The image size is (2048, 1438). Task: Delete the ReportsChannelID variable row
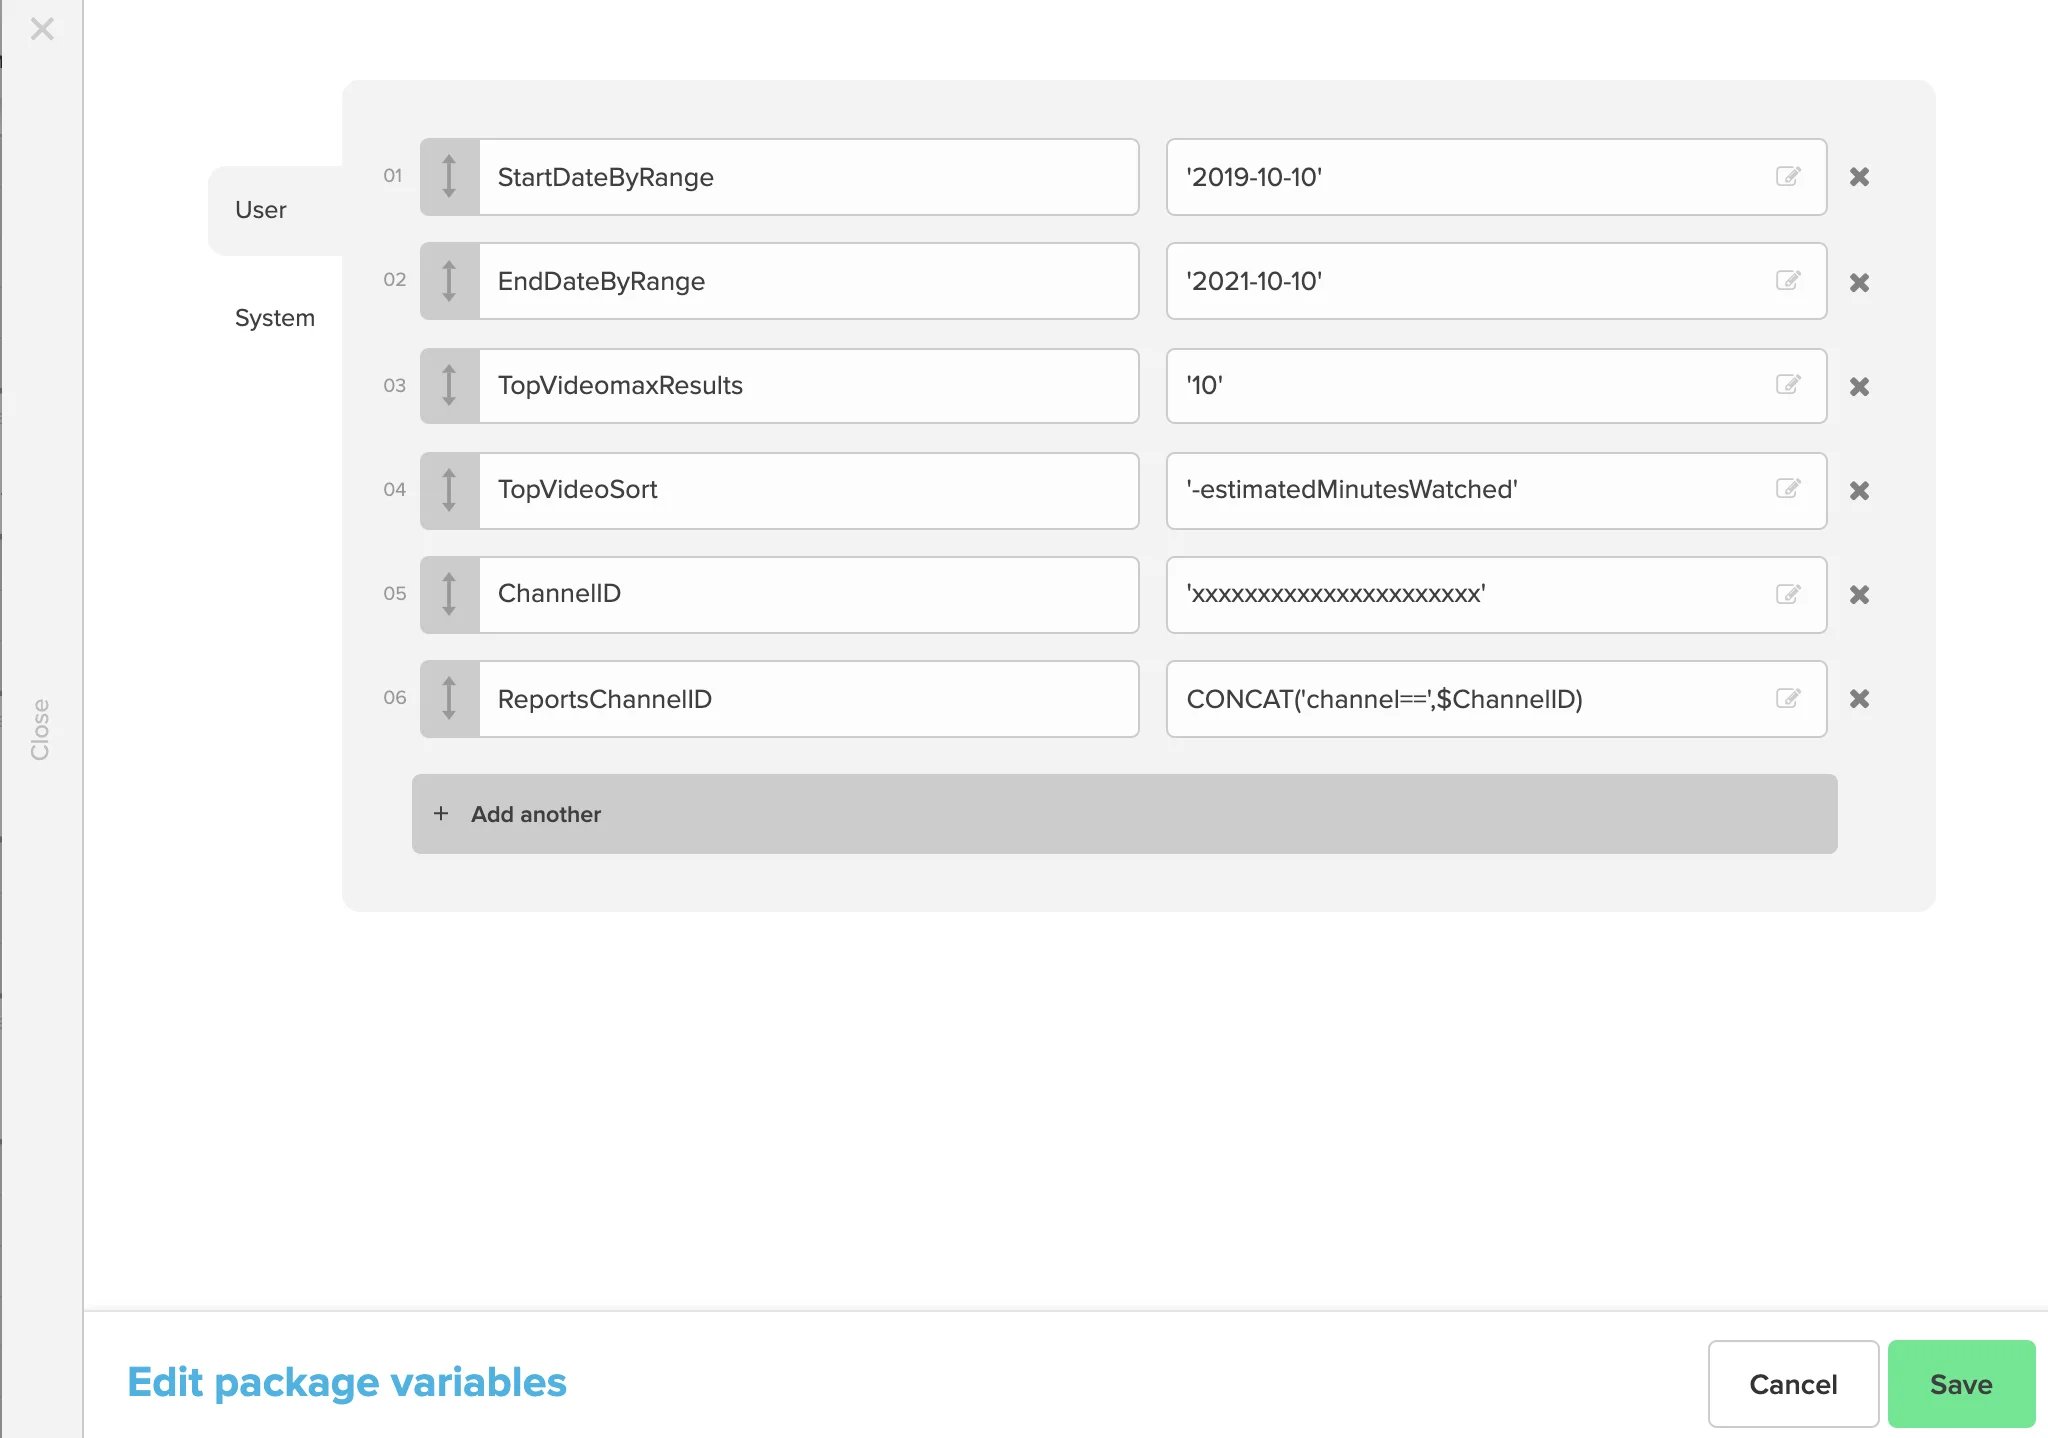click(1859, 699)
